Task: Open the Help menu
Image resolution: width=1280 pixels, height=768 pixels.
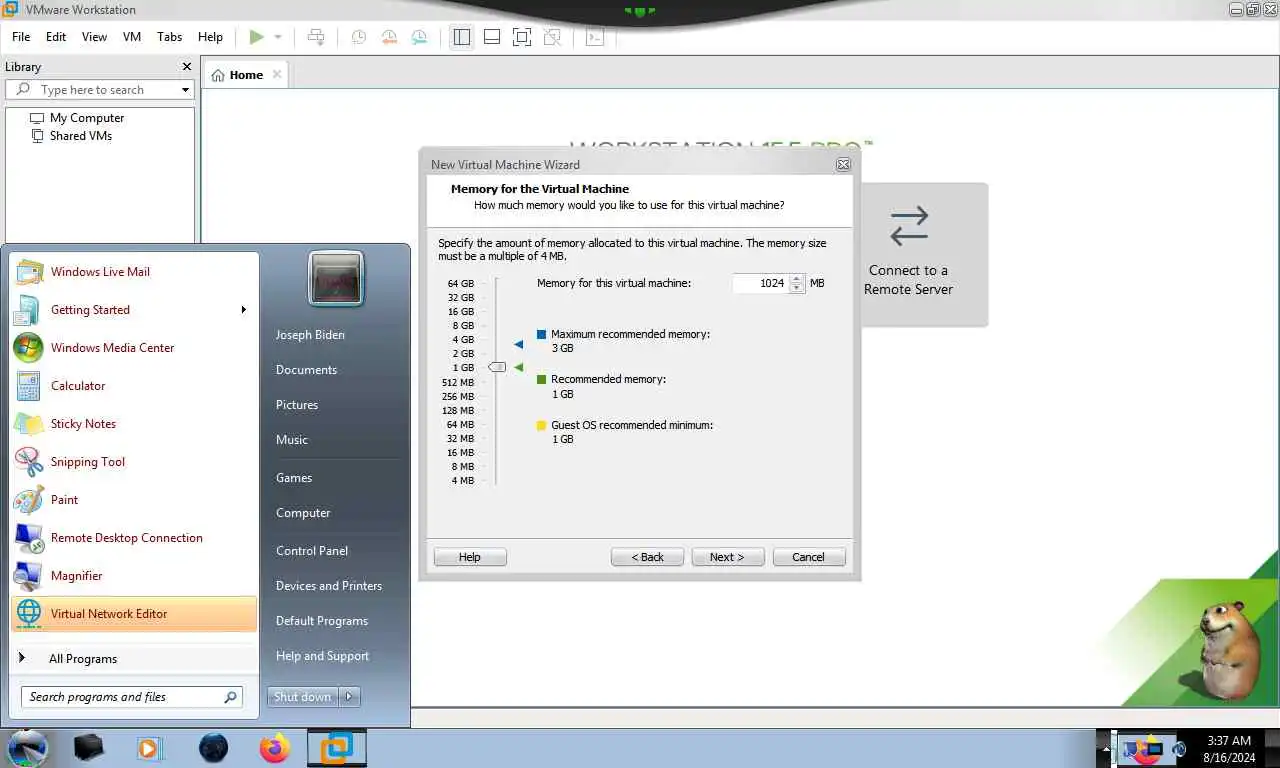Action: (x=210, y=36)
